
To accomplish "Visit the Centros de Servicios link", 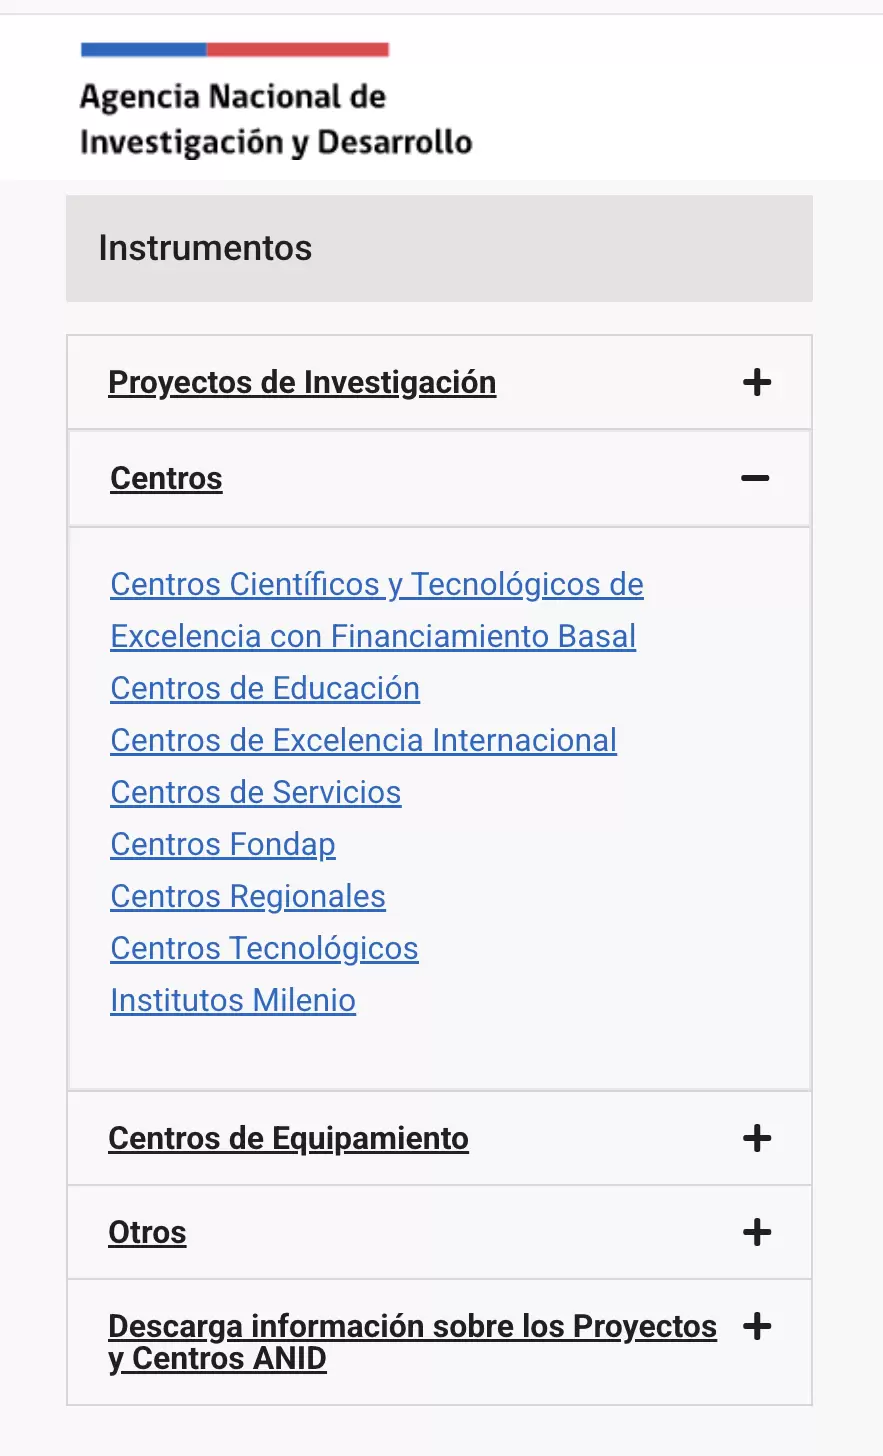I will point(255,792).
